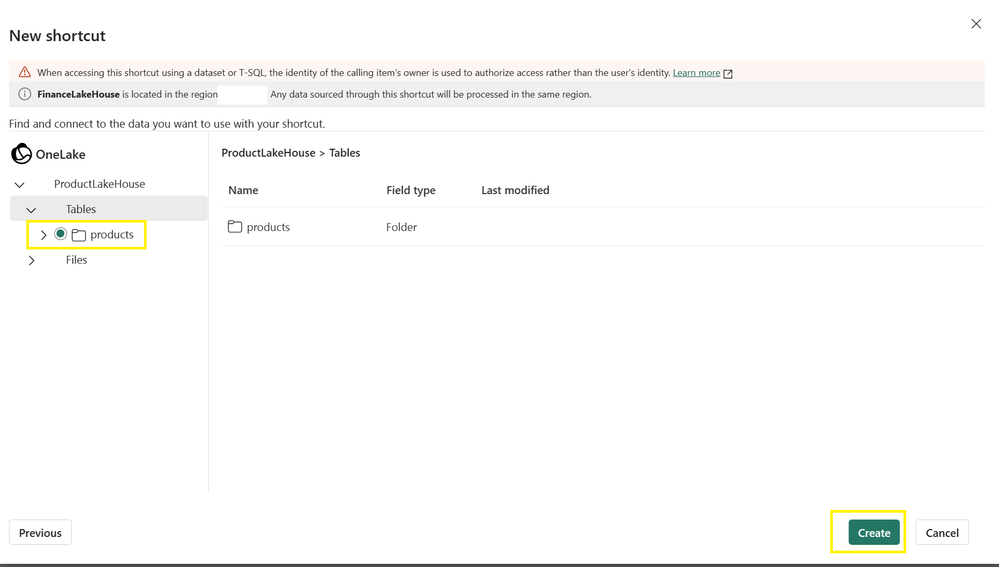The height and width of the screenshot is (567, 999).
Task: Click the Field type column header
Action: (411, 190)
